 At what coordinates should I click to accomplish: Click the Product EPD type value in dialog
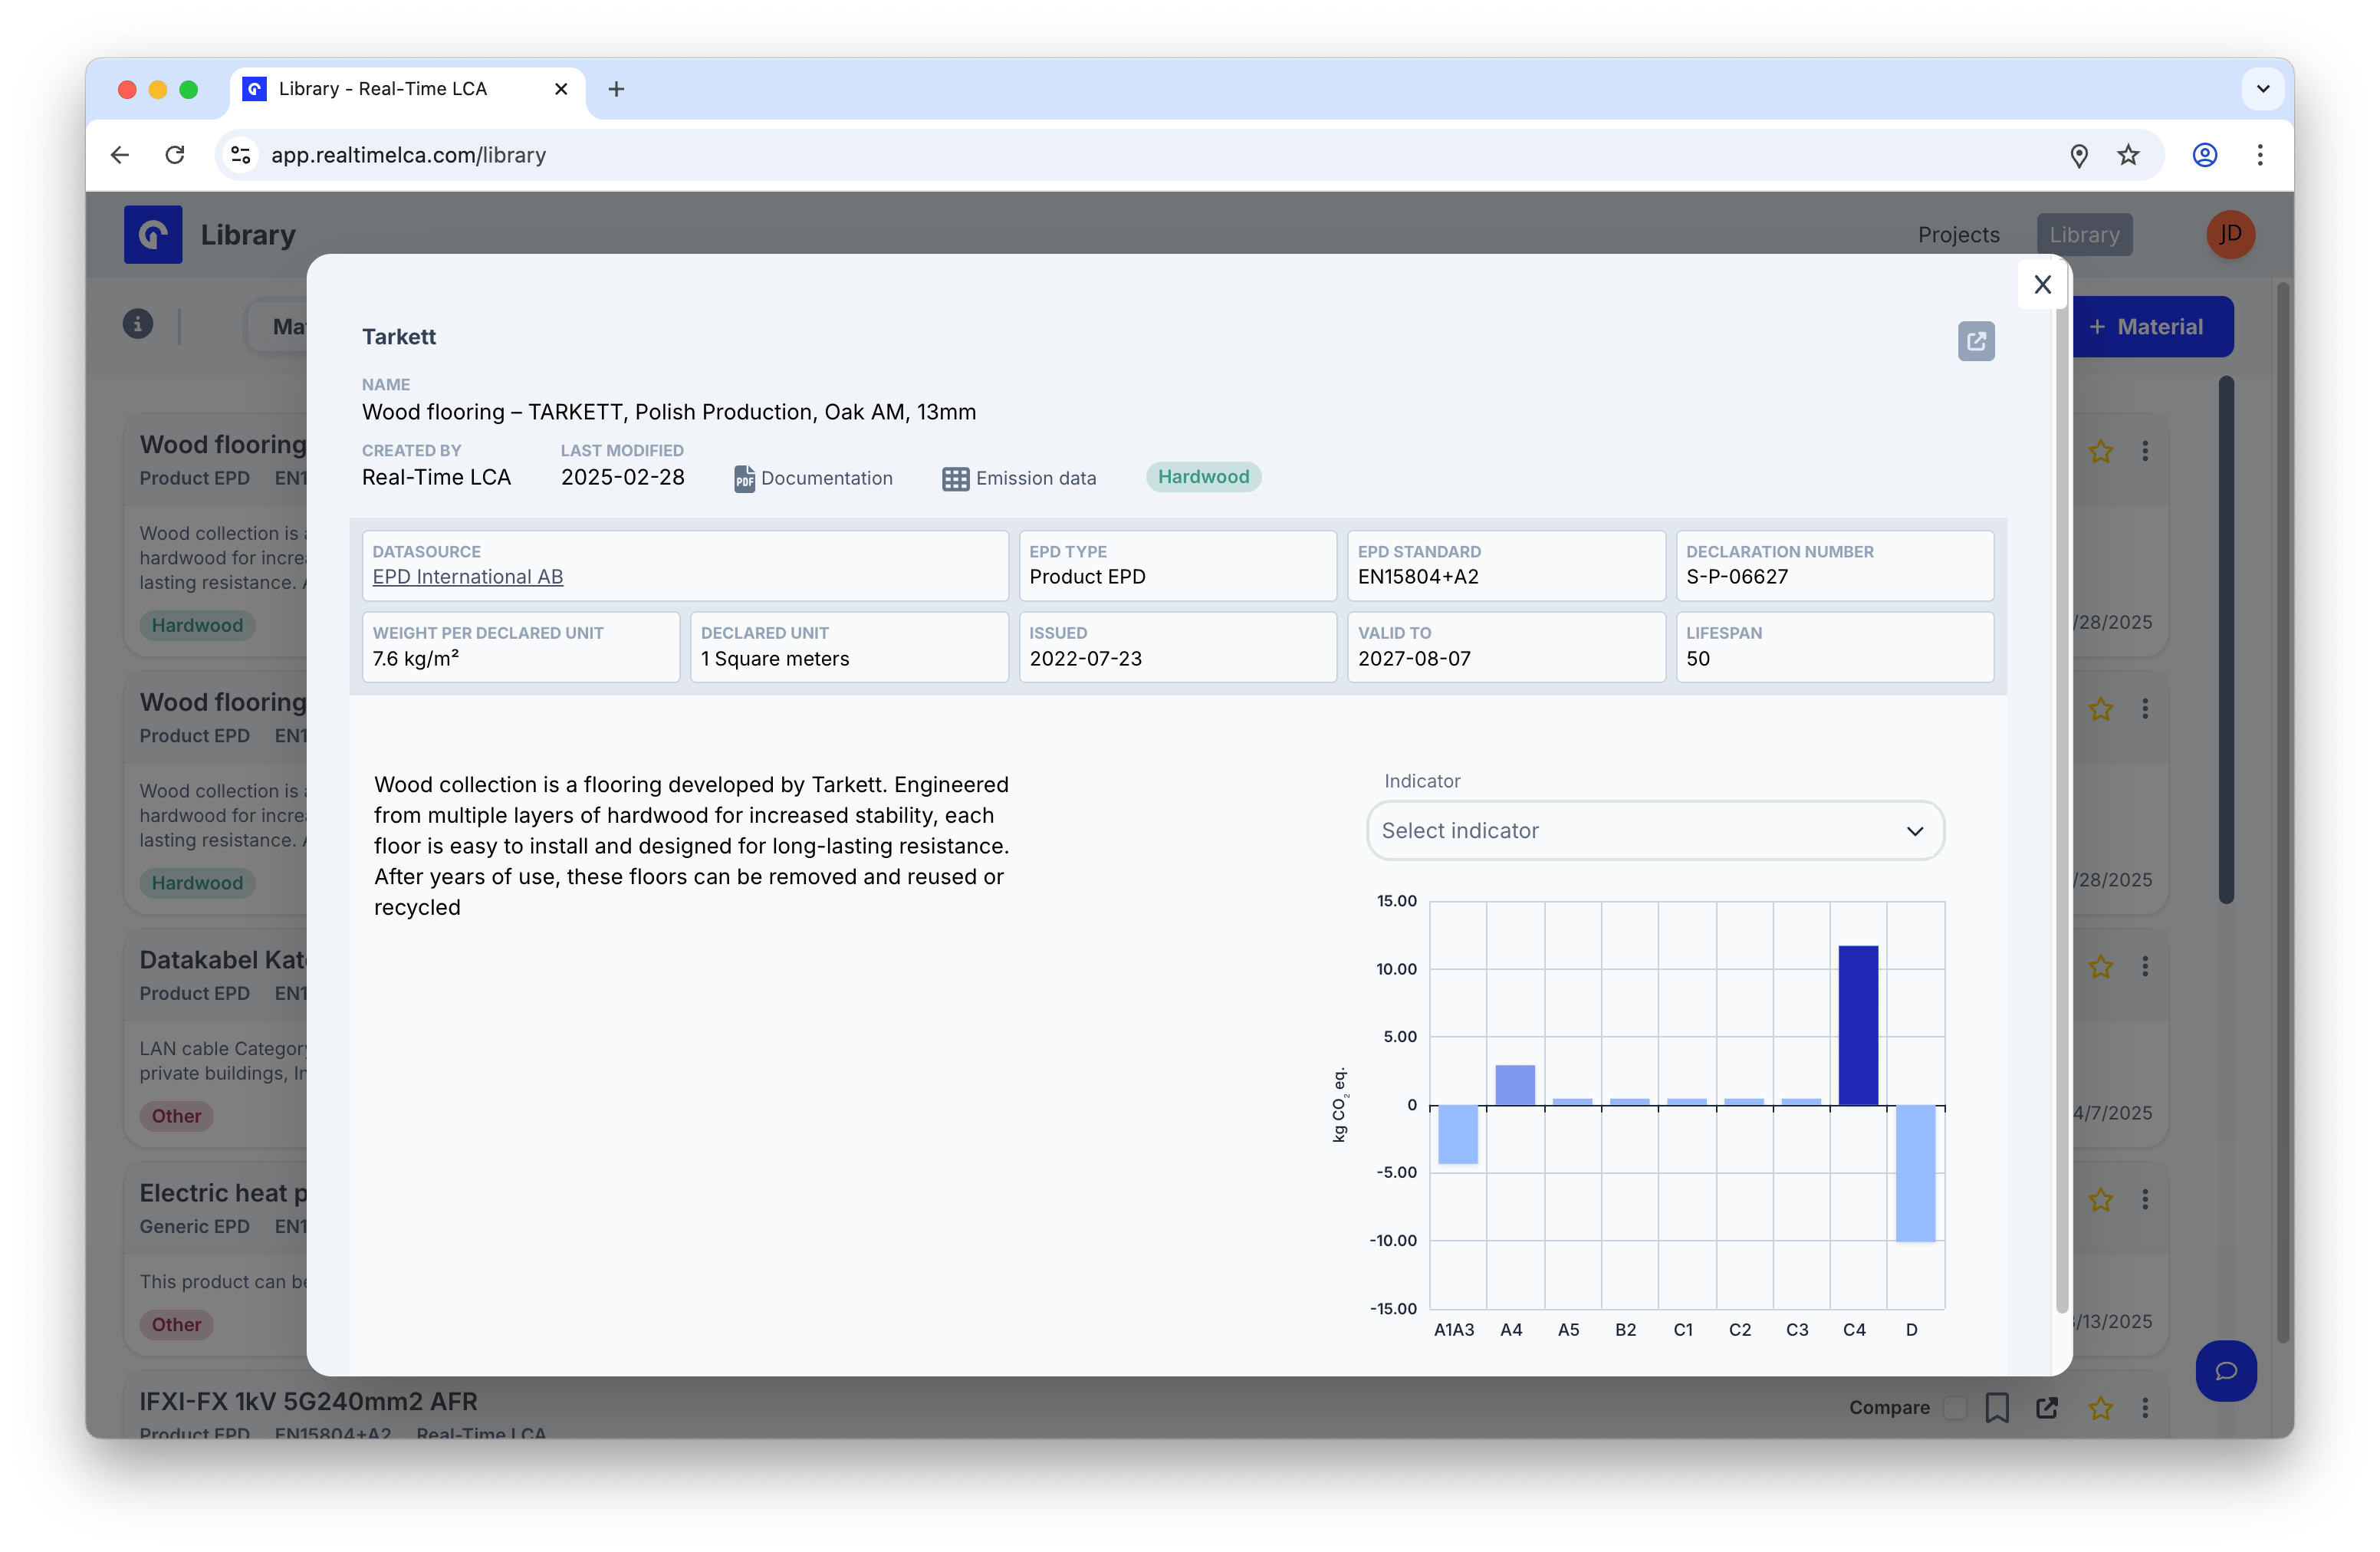tap(1087, 577)
